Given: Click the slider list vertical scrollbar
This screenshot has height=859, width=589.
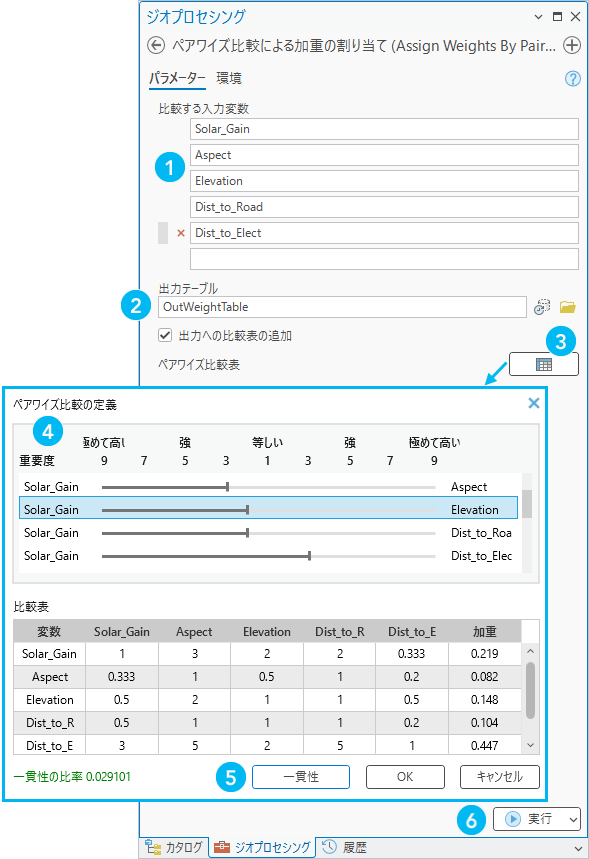Looking at the screenshot, I should pos(527,503).
